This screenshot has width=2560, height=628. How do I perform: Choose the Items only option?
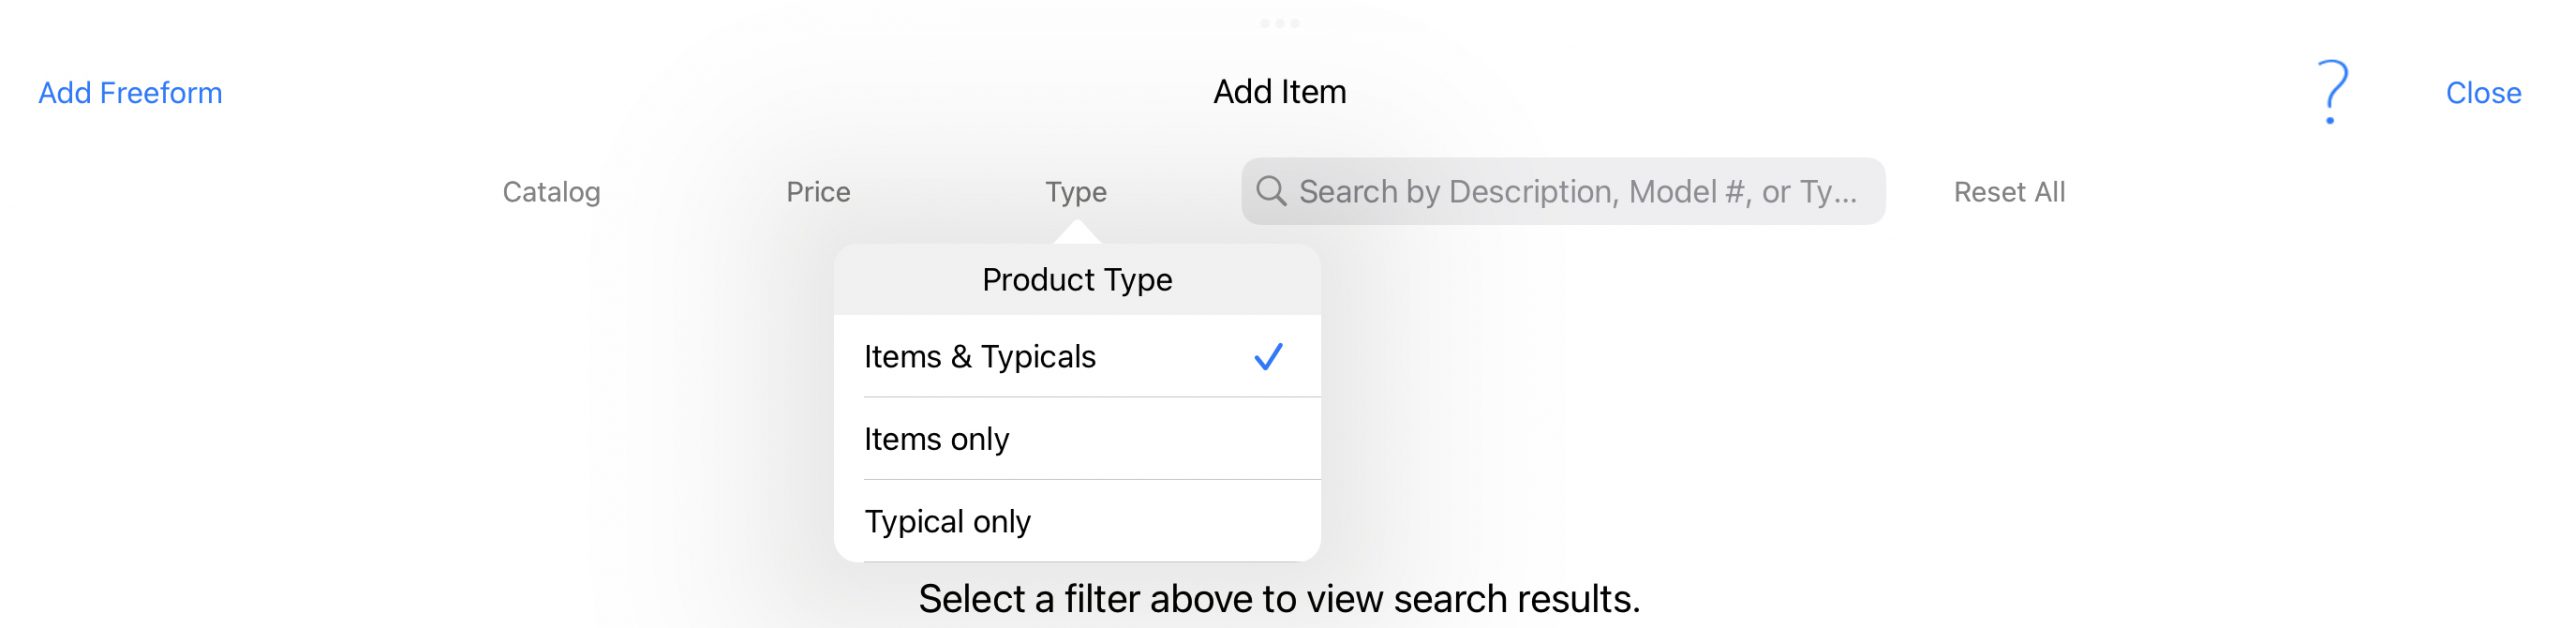pos(1077,439)
